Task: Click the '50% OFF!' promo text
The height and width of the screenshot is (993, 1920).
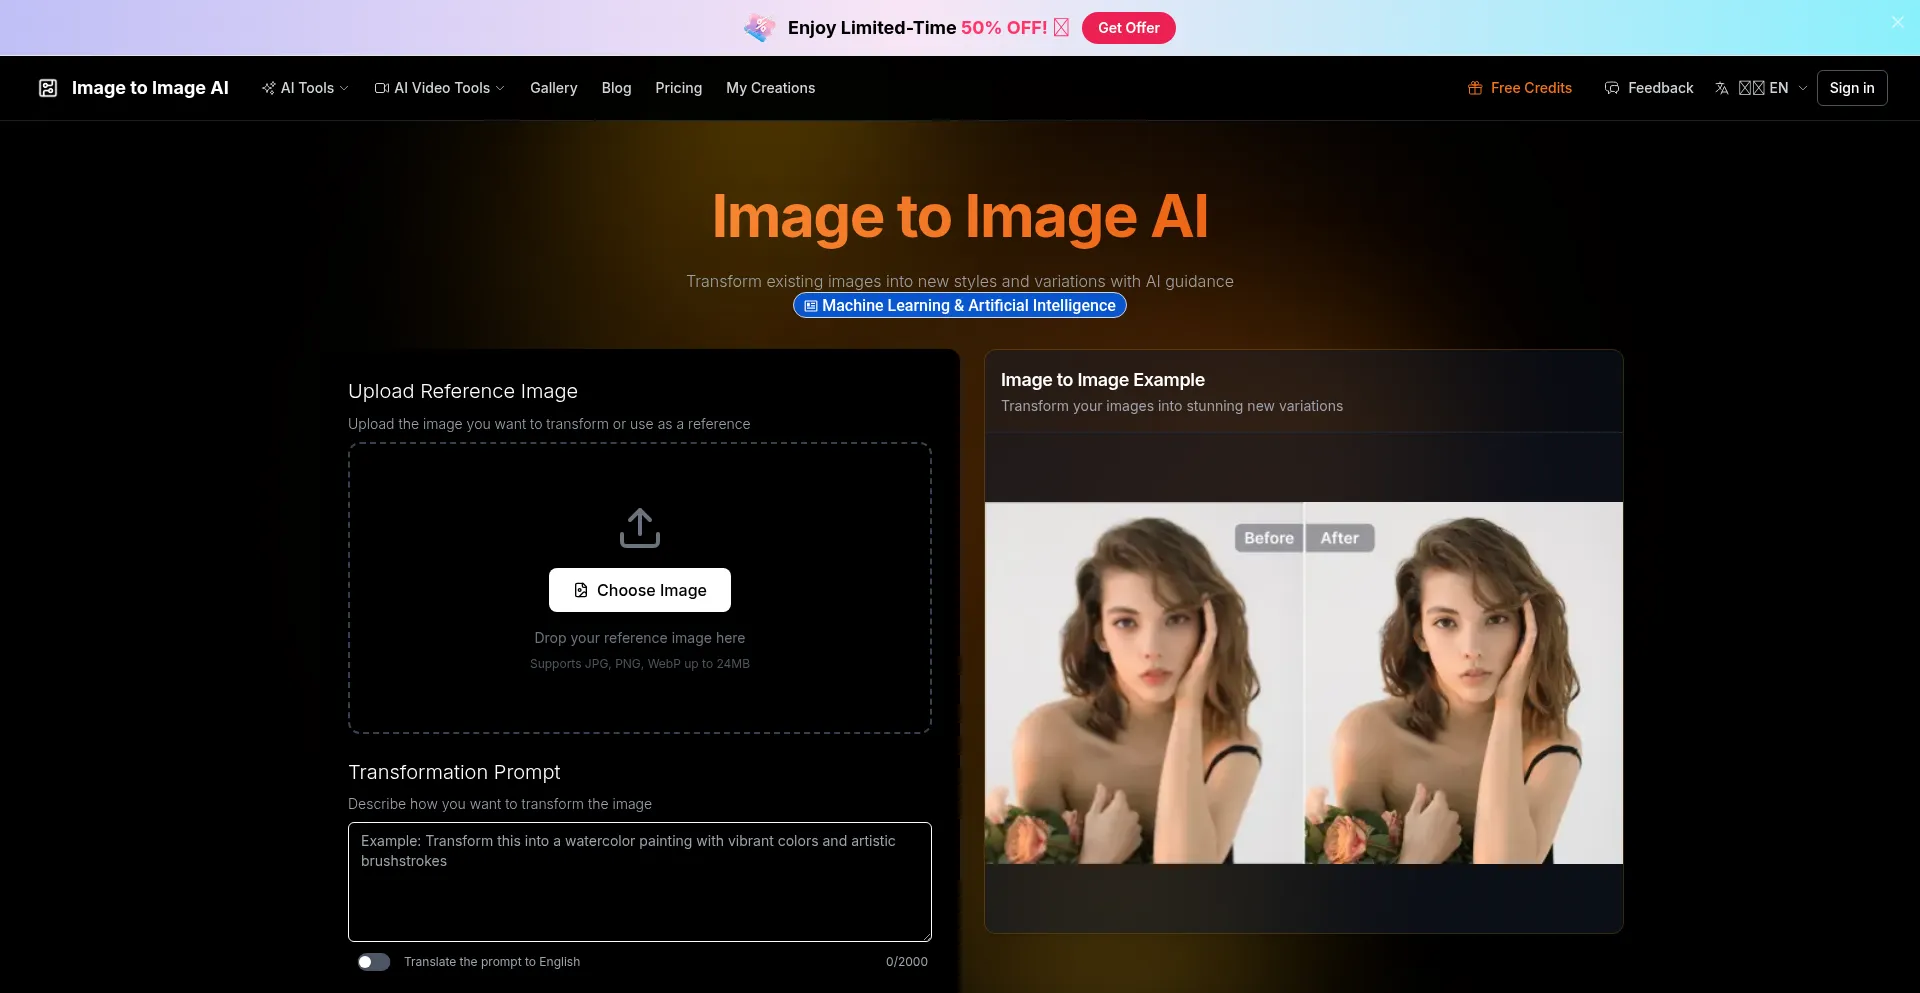Action: (x=1004, y=28)
